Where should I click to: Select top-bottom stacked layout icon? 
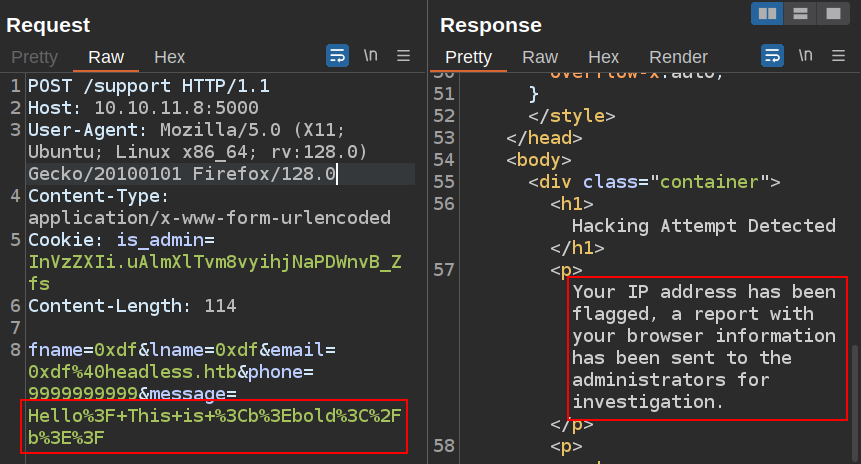click(799, 13)
